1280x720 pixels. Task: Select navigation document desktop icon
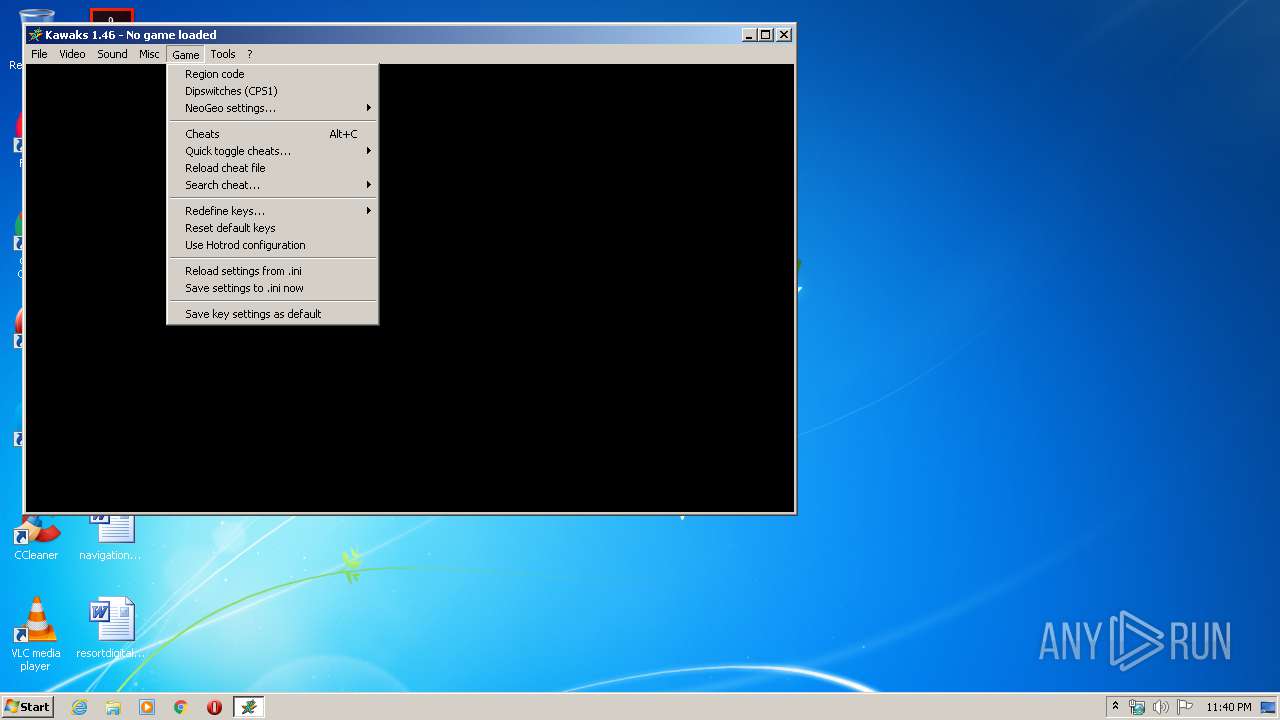110,538
